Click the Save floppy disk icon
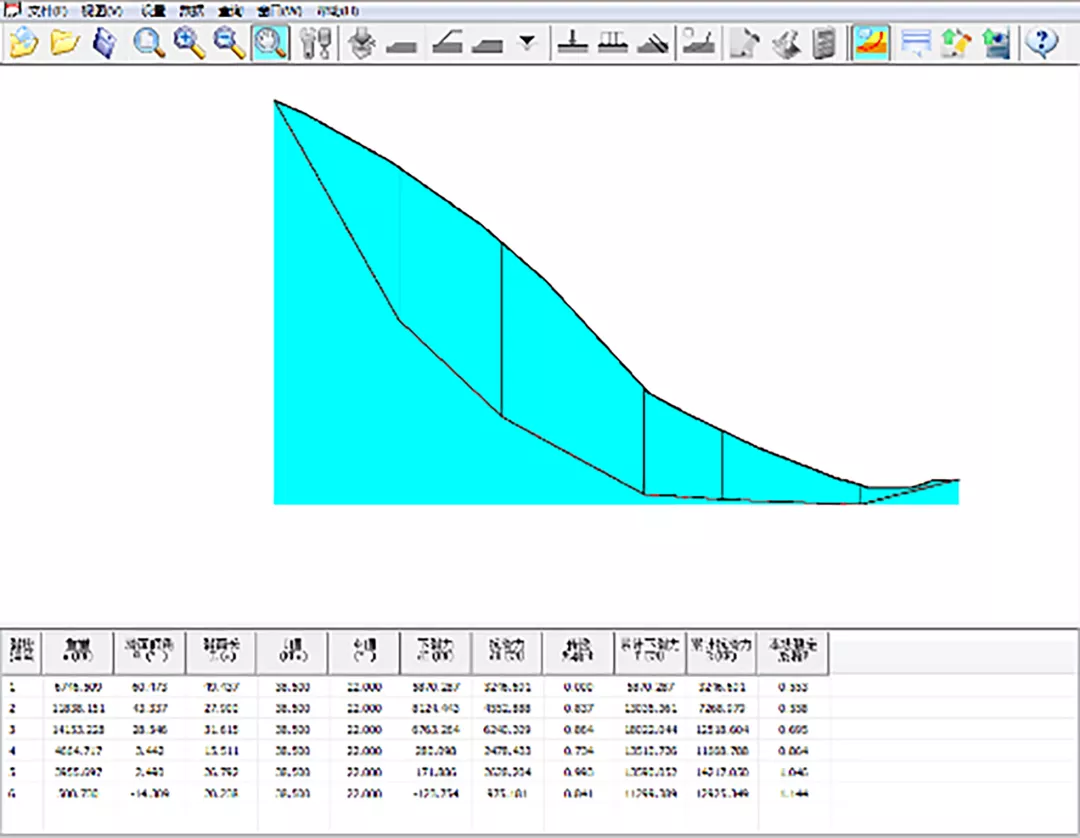 point(105,43)
